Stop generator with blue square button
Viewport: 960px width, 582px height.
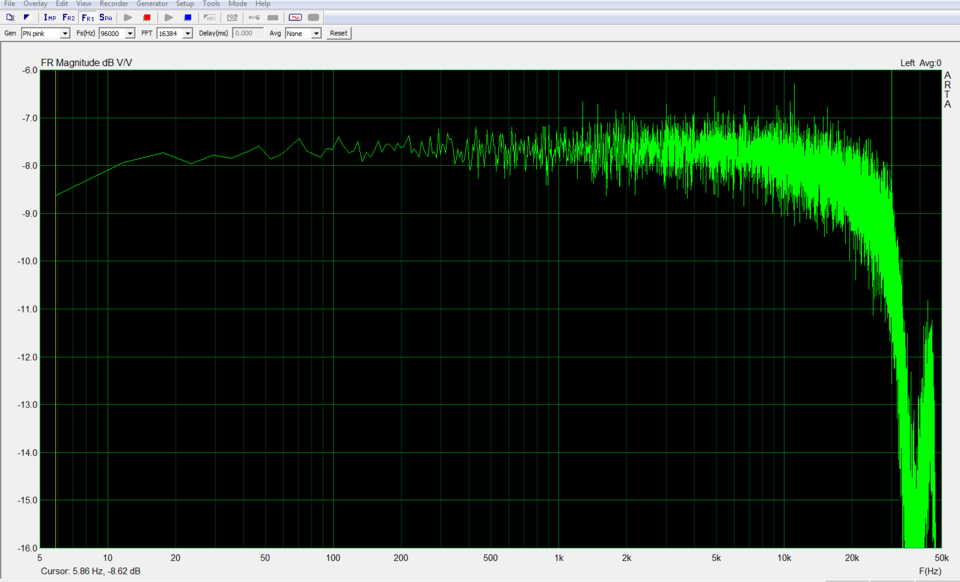point(188,18)
